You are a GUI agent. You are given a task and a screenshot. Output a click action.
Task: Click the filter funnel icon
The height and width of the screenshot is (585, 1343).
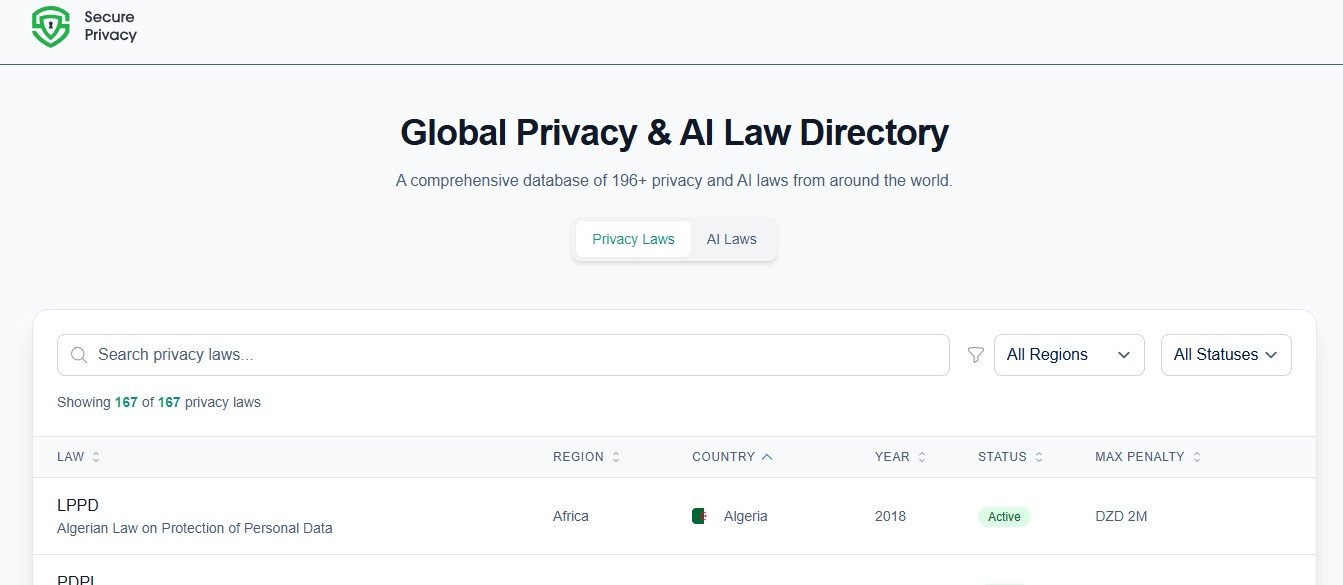pos(976,355)
